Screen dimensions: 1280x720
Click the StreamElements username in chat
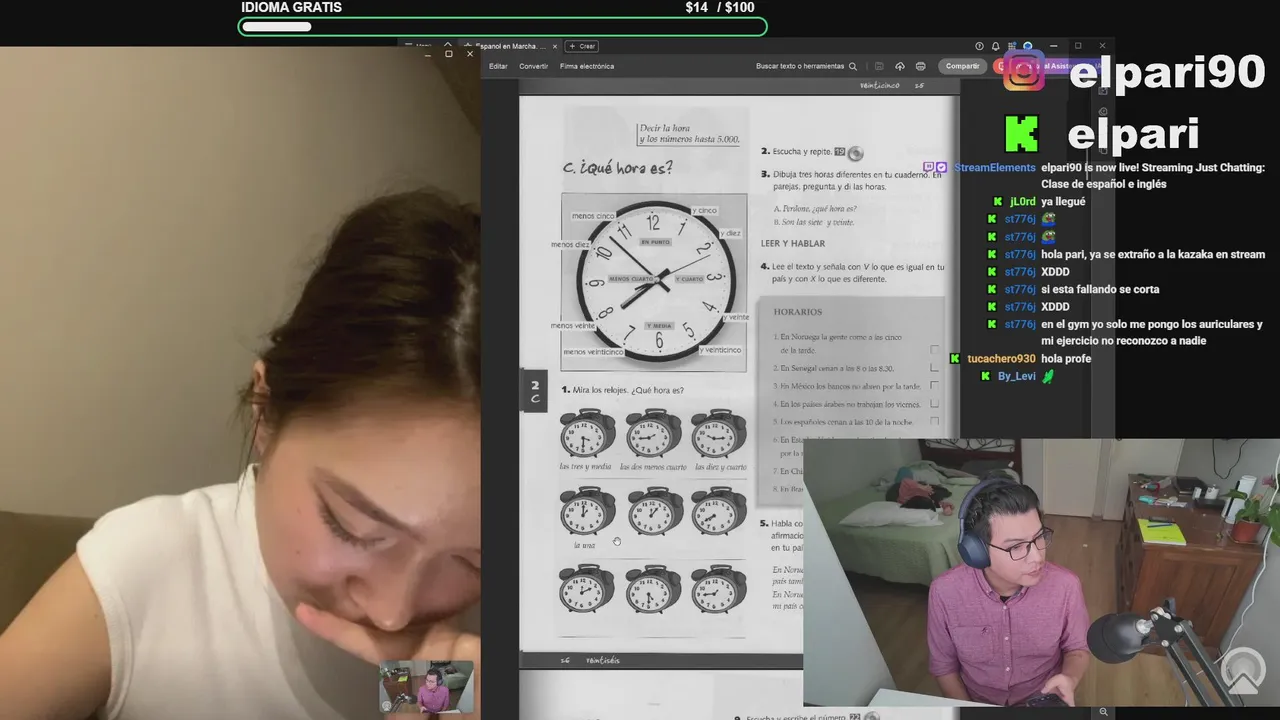point(995,168)
